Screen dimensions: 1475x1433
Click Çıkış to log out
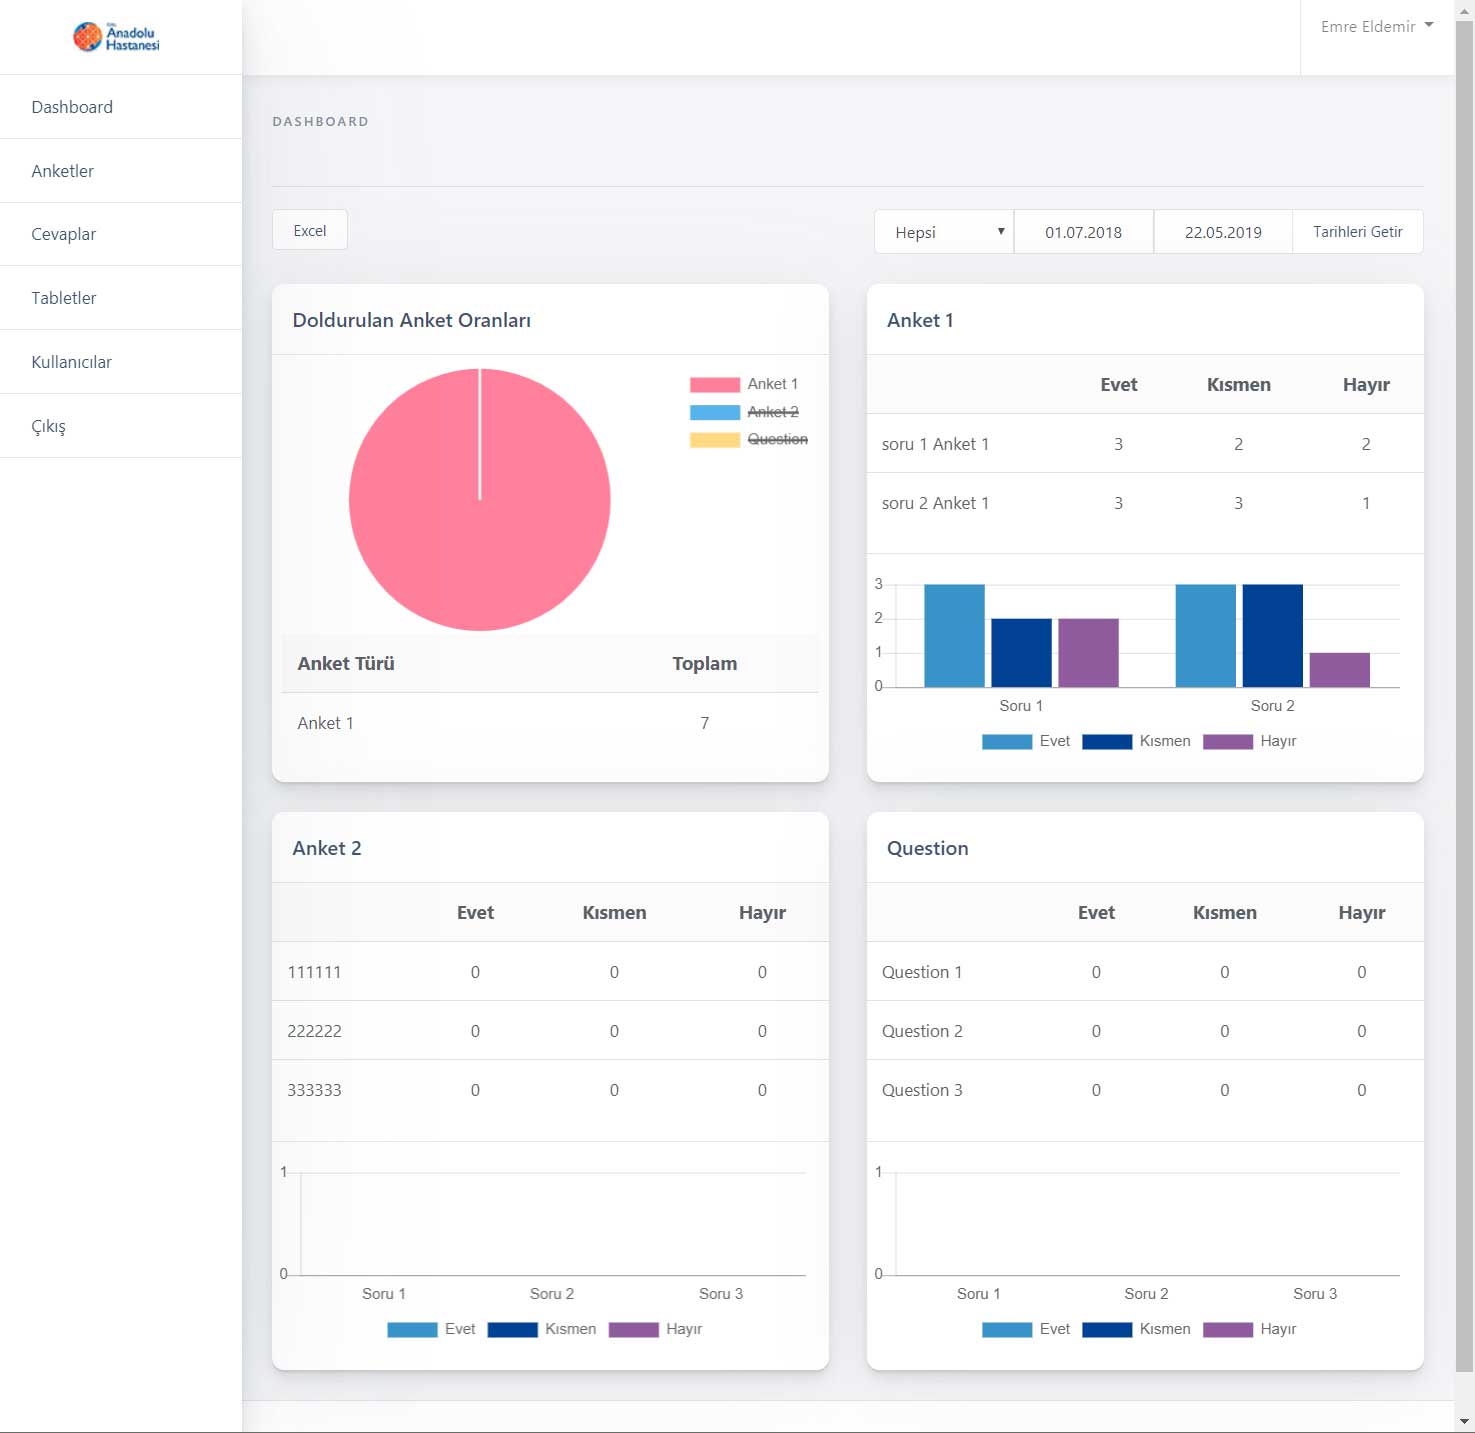[x=48, y=426]
